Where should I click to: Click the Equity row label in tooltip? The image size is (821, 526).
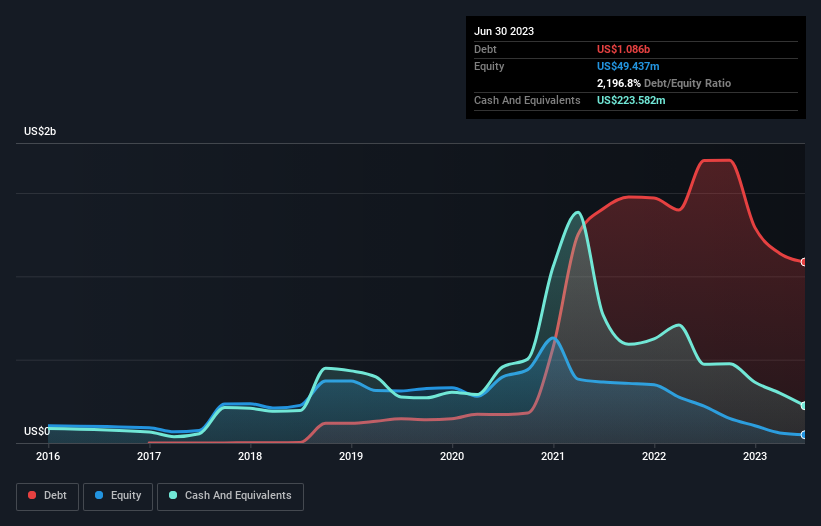click(489, 66)
